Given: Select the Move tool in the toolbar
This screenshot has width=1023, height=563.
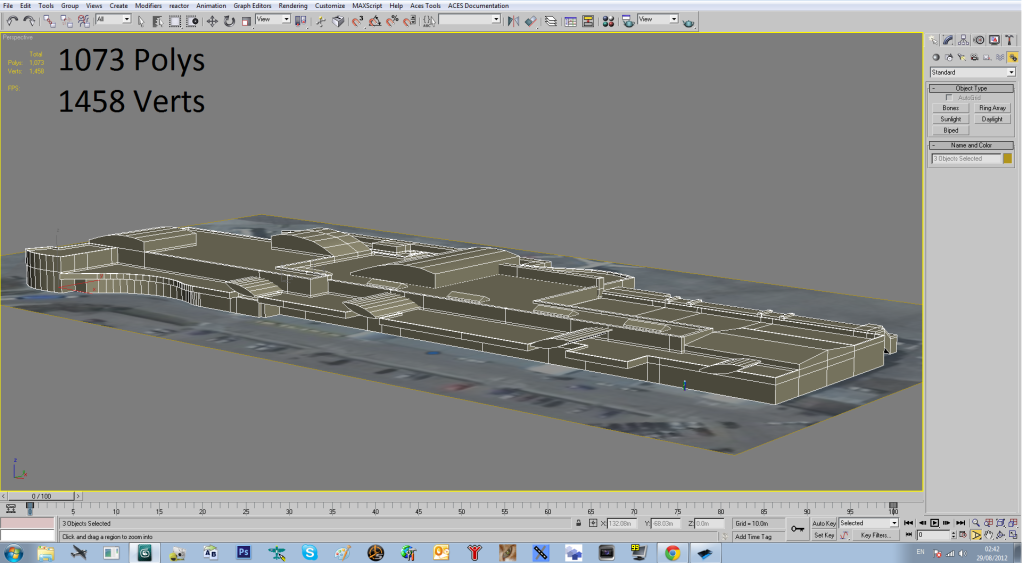Looking at the screenshot, I should (212, 20).
